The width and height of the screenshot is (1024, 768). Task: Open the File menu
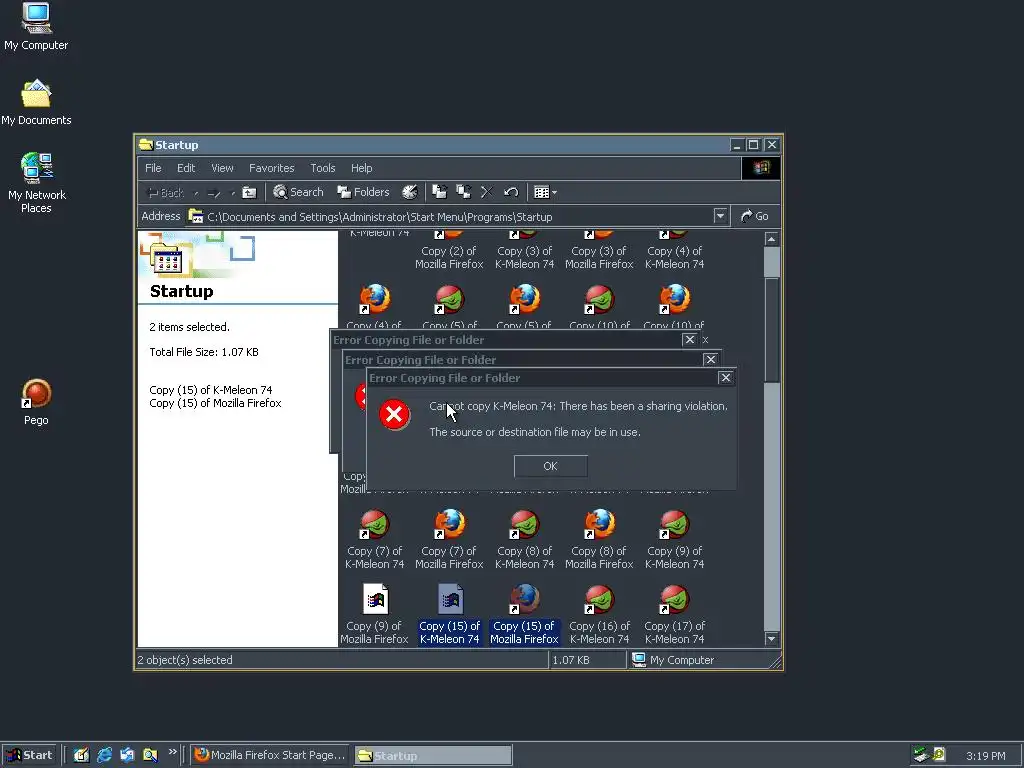153,168
